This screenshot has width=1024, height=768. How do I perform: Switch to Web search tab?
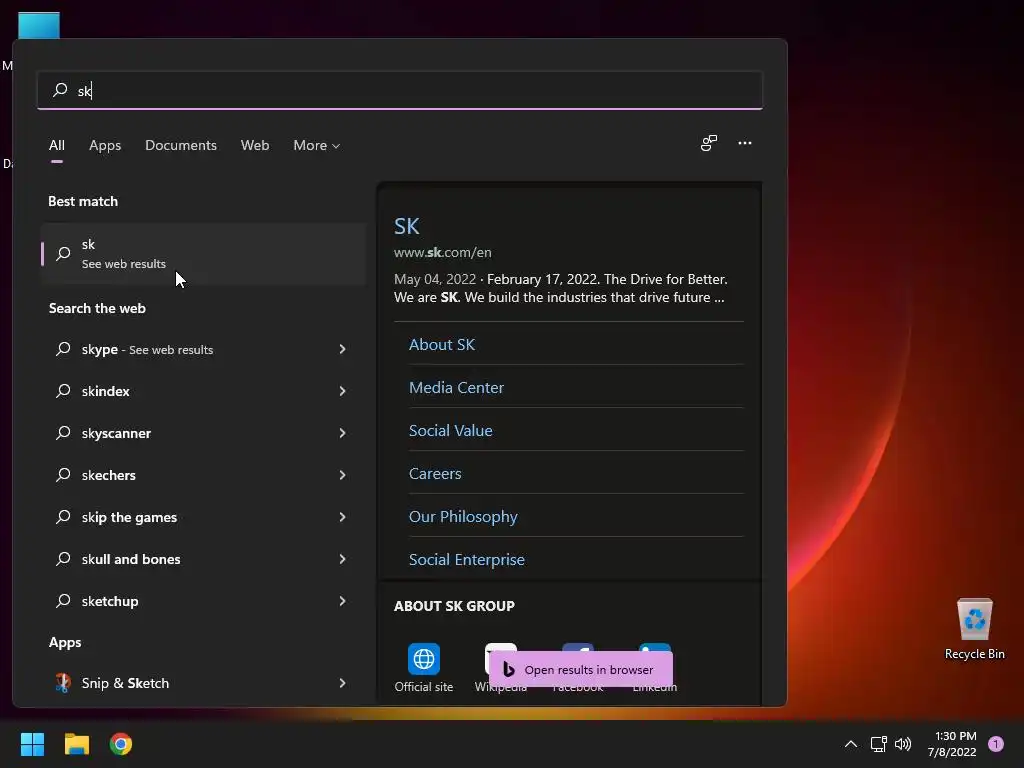255,145
